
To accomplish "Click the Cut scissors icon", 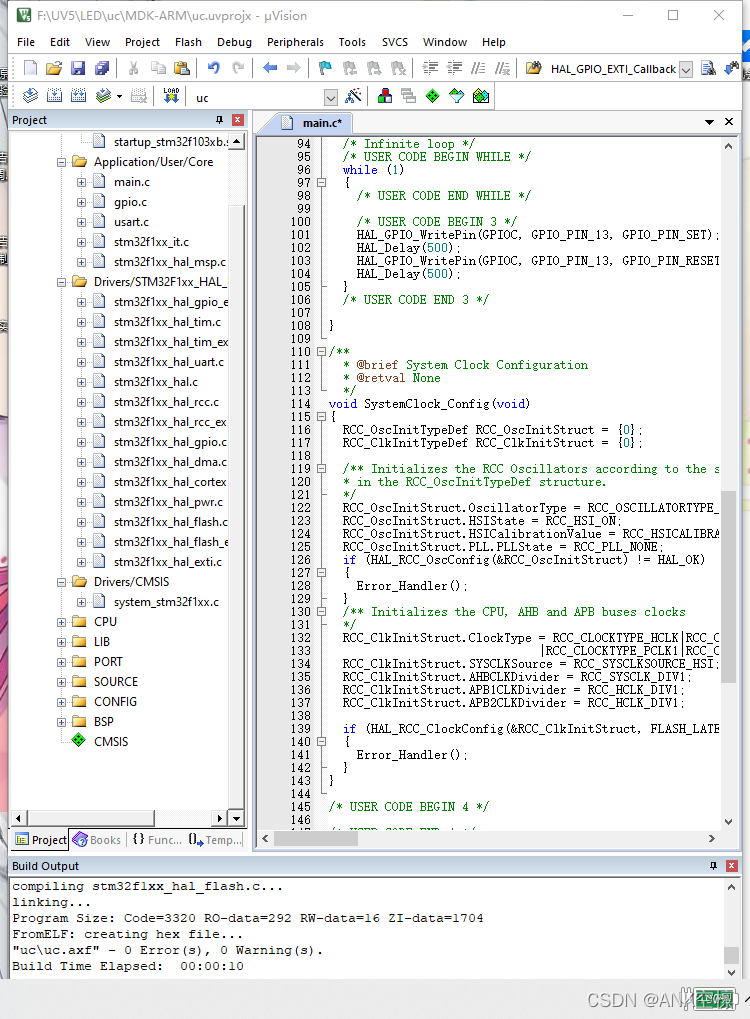I will [x=134, y=68].
